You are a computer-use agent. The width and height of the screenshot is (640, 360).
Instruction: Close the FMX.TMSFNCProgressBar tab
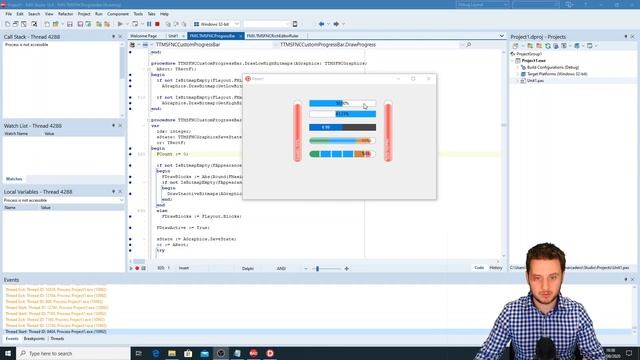[x=240, y=36]
